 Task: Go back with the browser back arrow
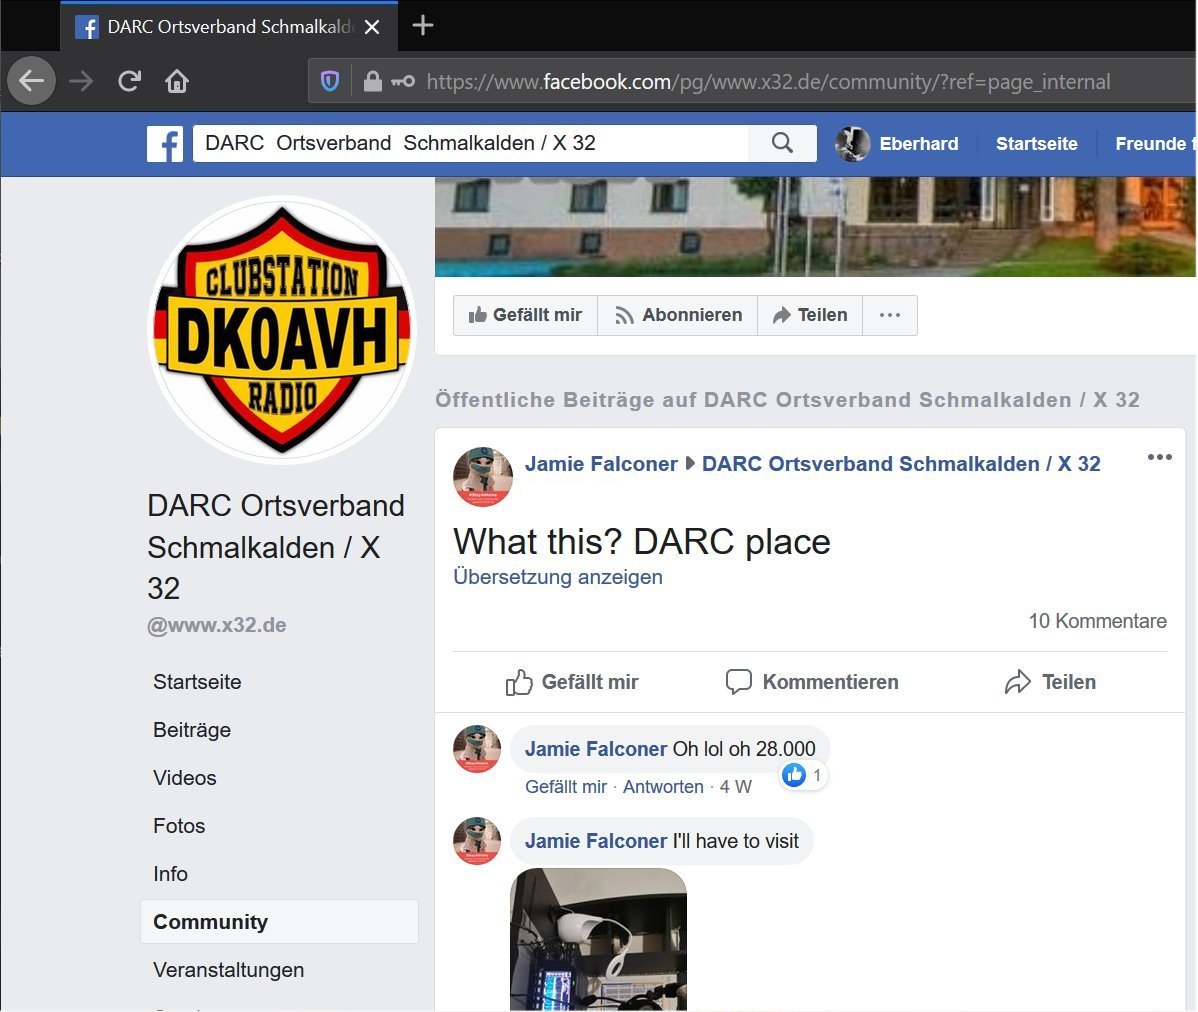click(31, 80)
